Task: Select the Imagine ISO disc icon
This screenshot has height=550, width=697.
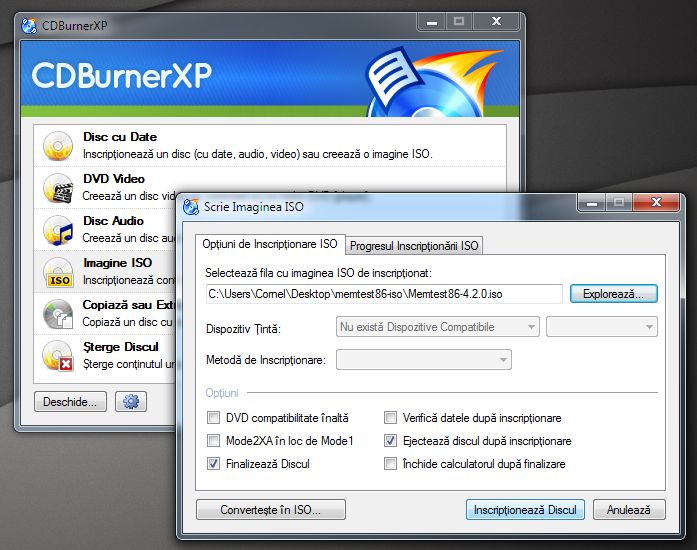Action: coord(58,272)
